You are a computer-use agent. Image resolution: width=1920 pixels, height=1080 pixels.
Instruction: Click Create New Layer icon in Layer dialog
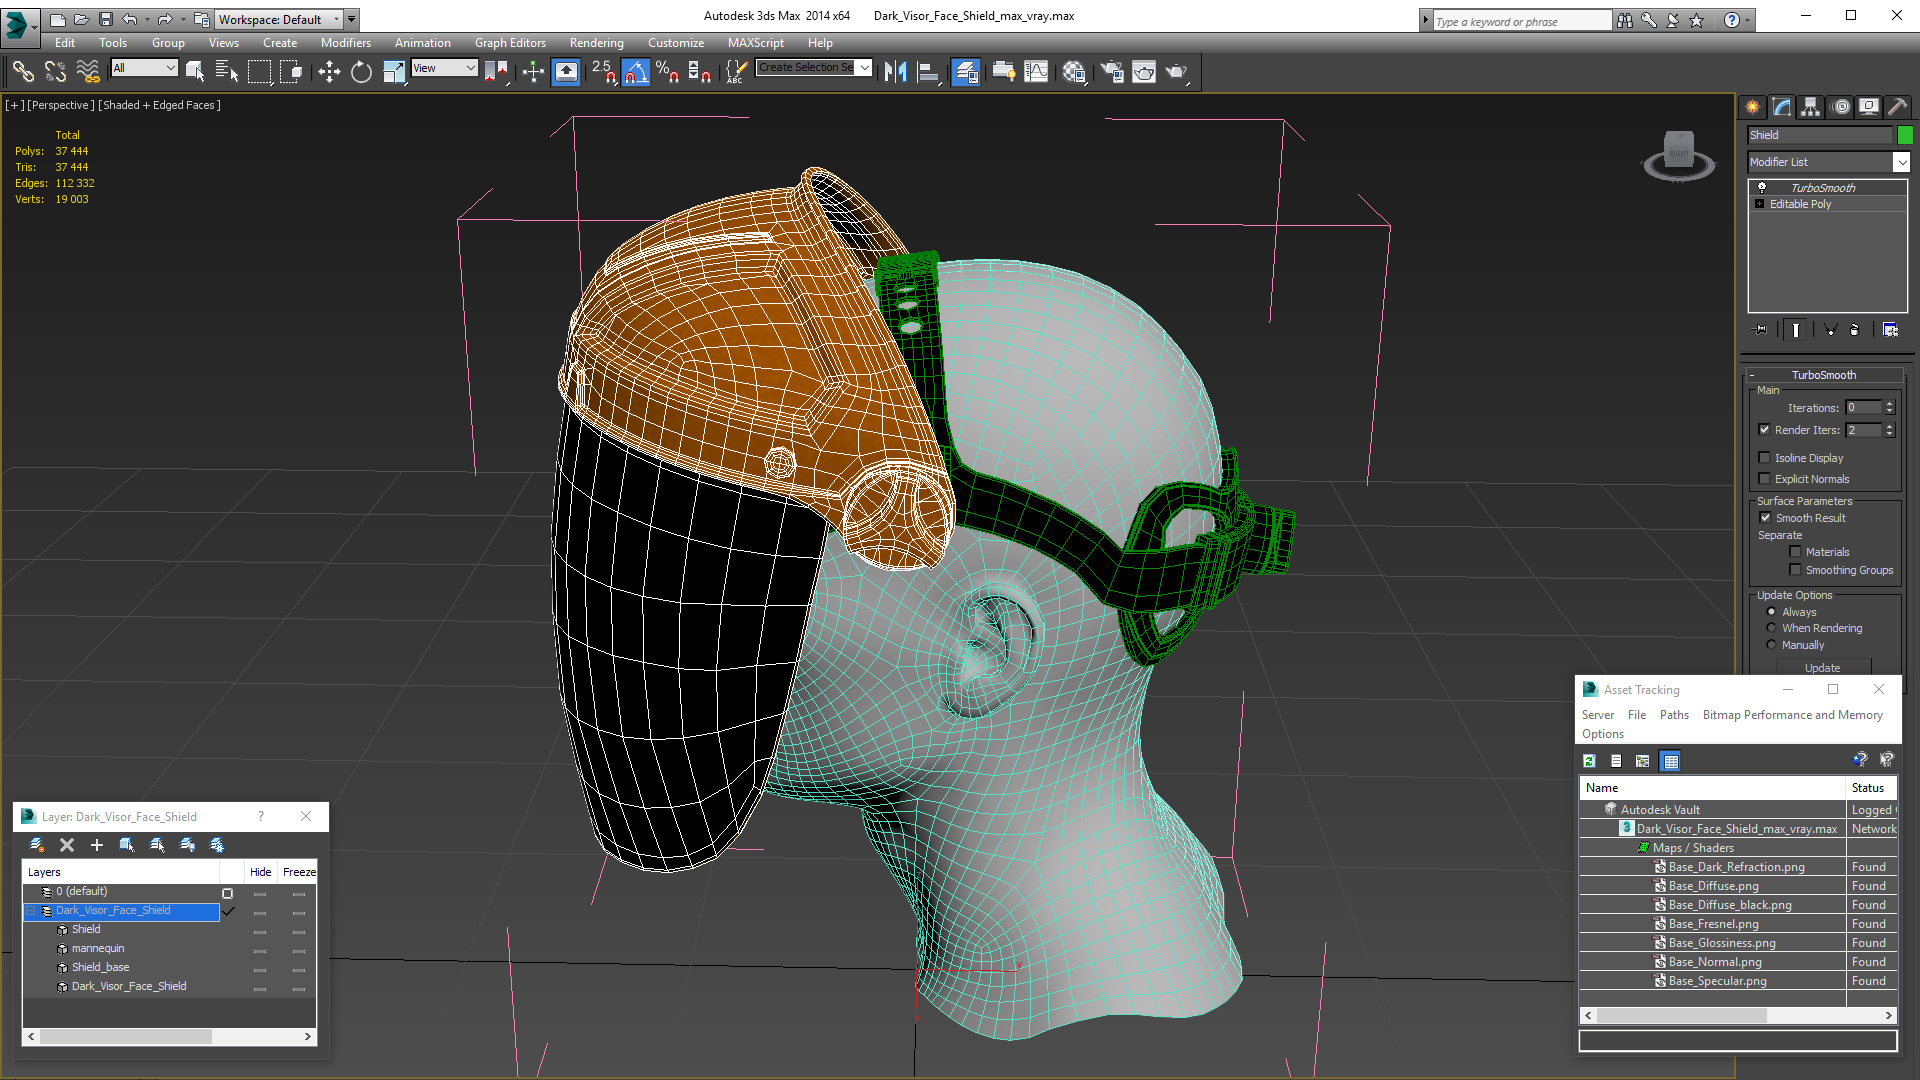pyautogui.click(x=37, y=845)
